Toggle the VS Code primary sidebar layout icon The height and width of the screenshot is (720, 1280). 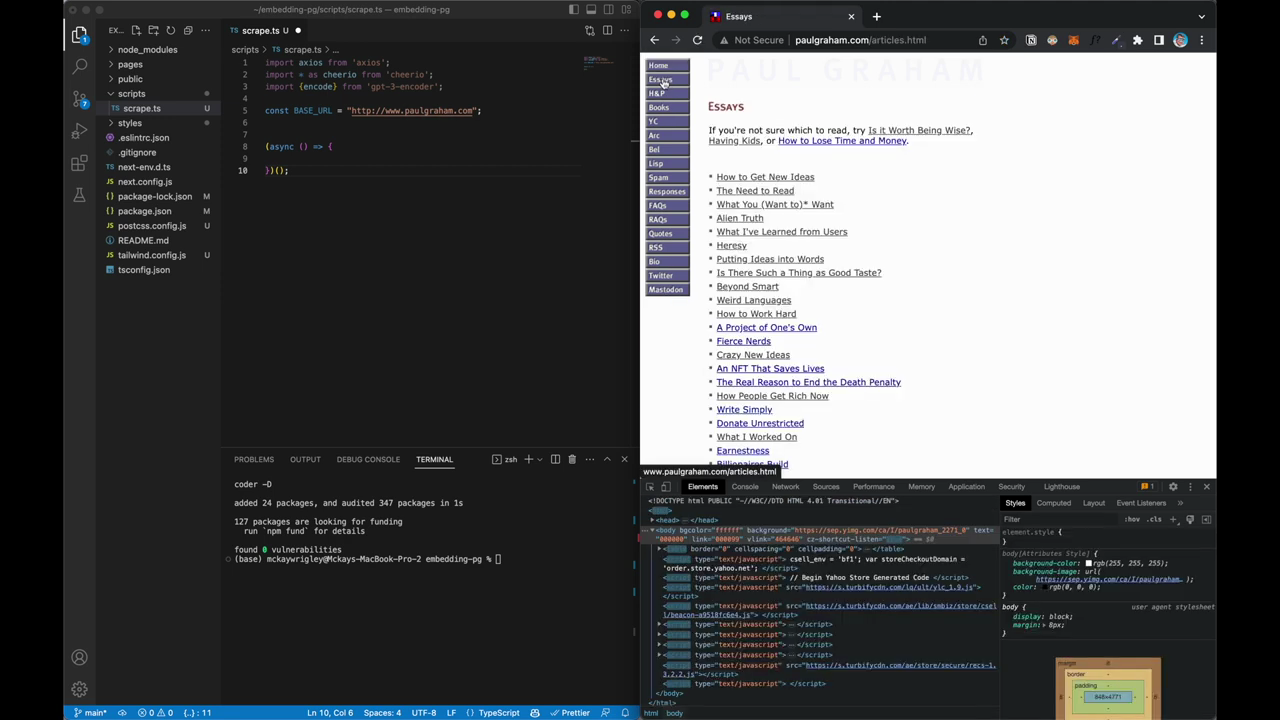click(573, 10)
